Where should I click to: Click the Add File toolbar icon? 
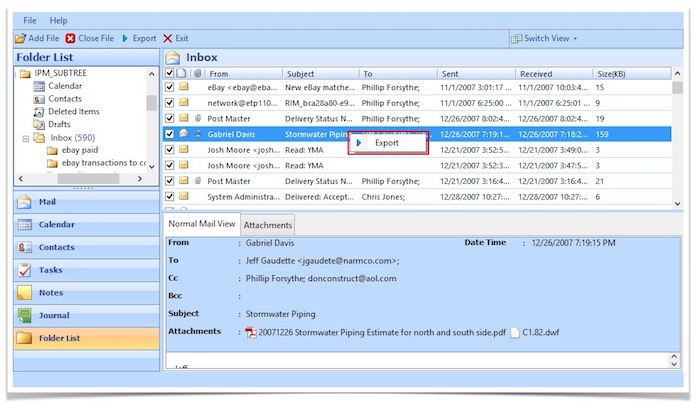pyautogui.click(x=21, y=38)
